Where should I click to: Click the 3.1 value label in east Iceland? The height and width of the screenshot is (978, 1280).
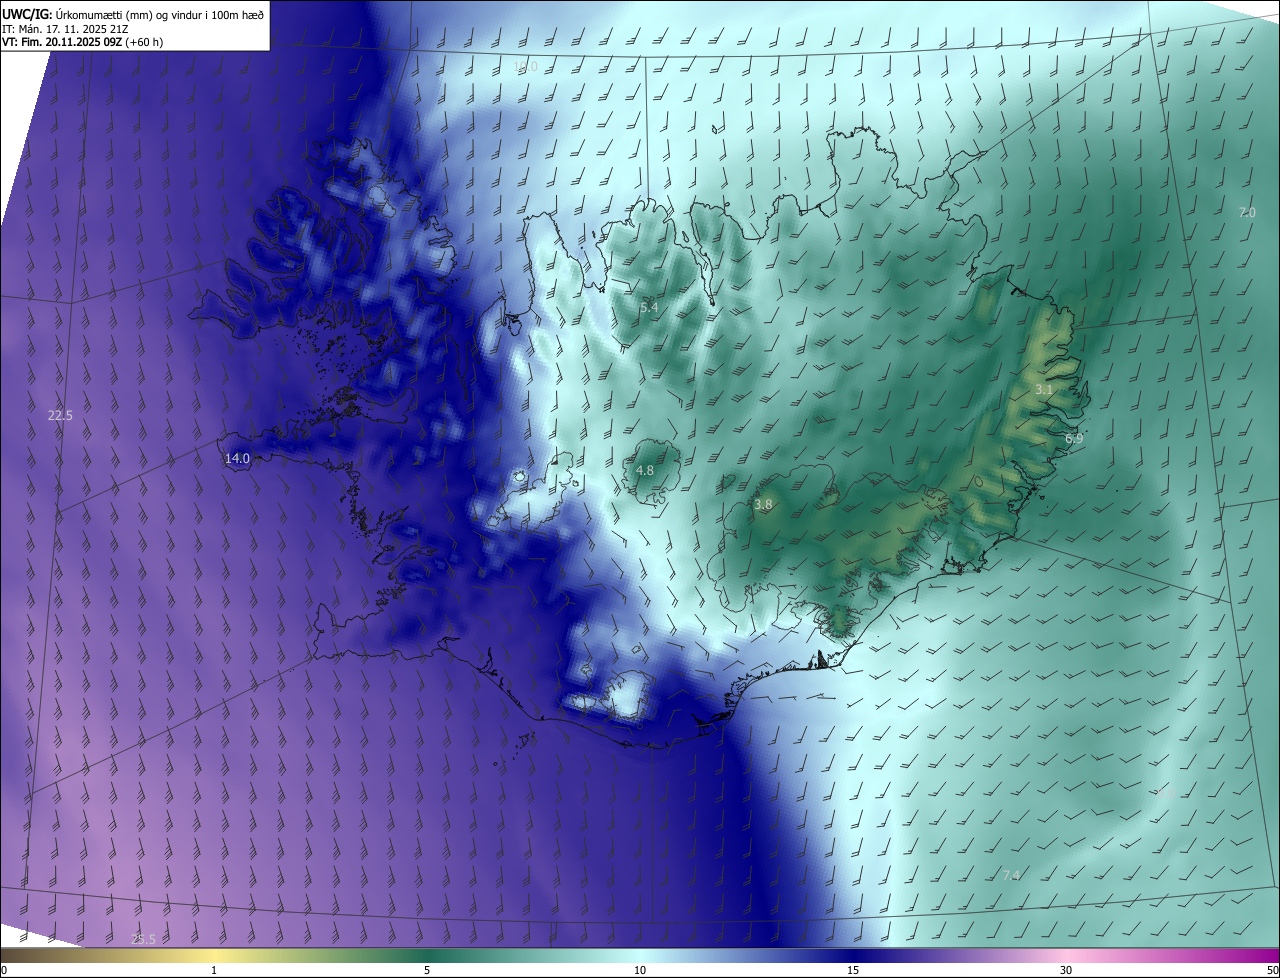coord(1044,389)
